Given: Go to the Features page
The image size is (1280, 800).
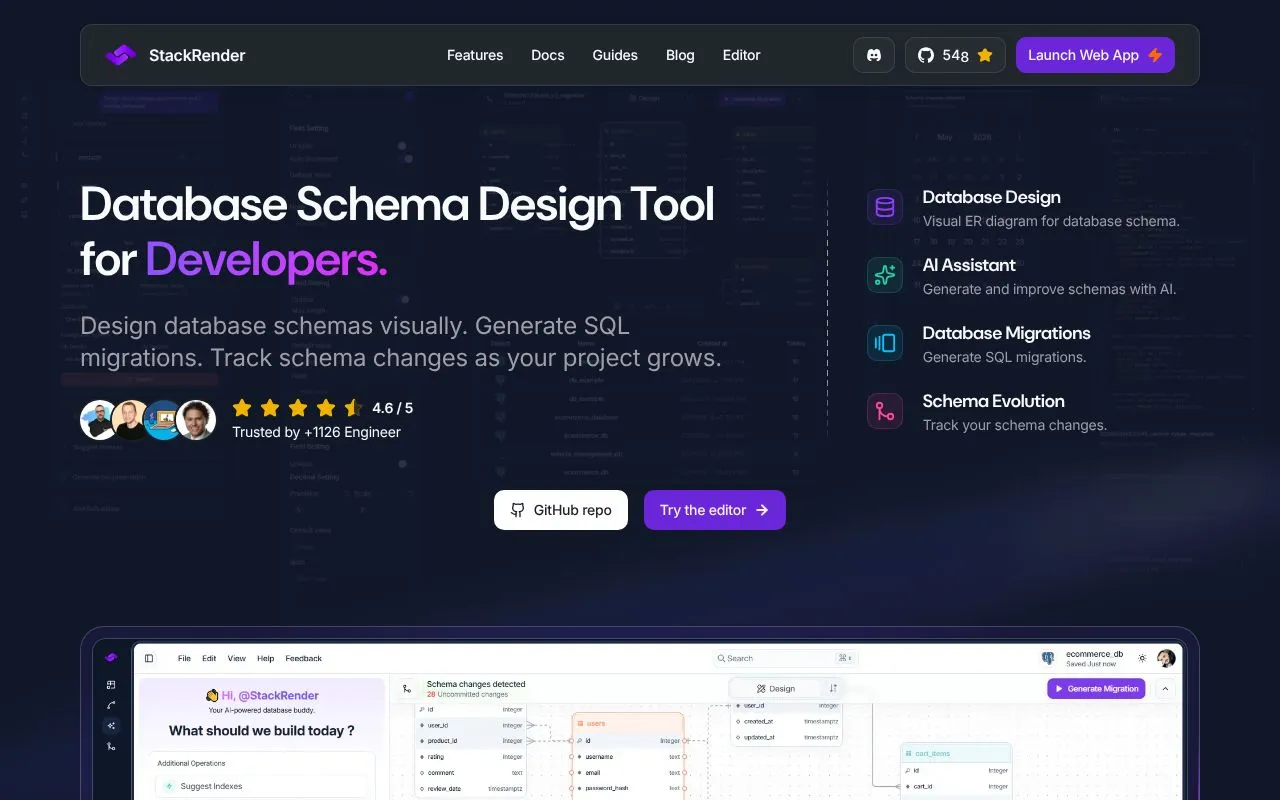Looking at the screenshot, I should click(475, 55).
